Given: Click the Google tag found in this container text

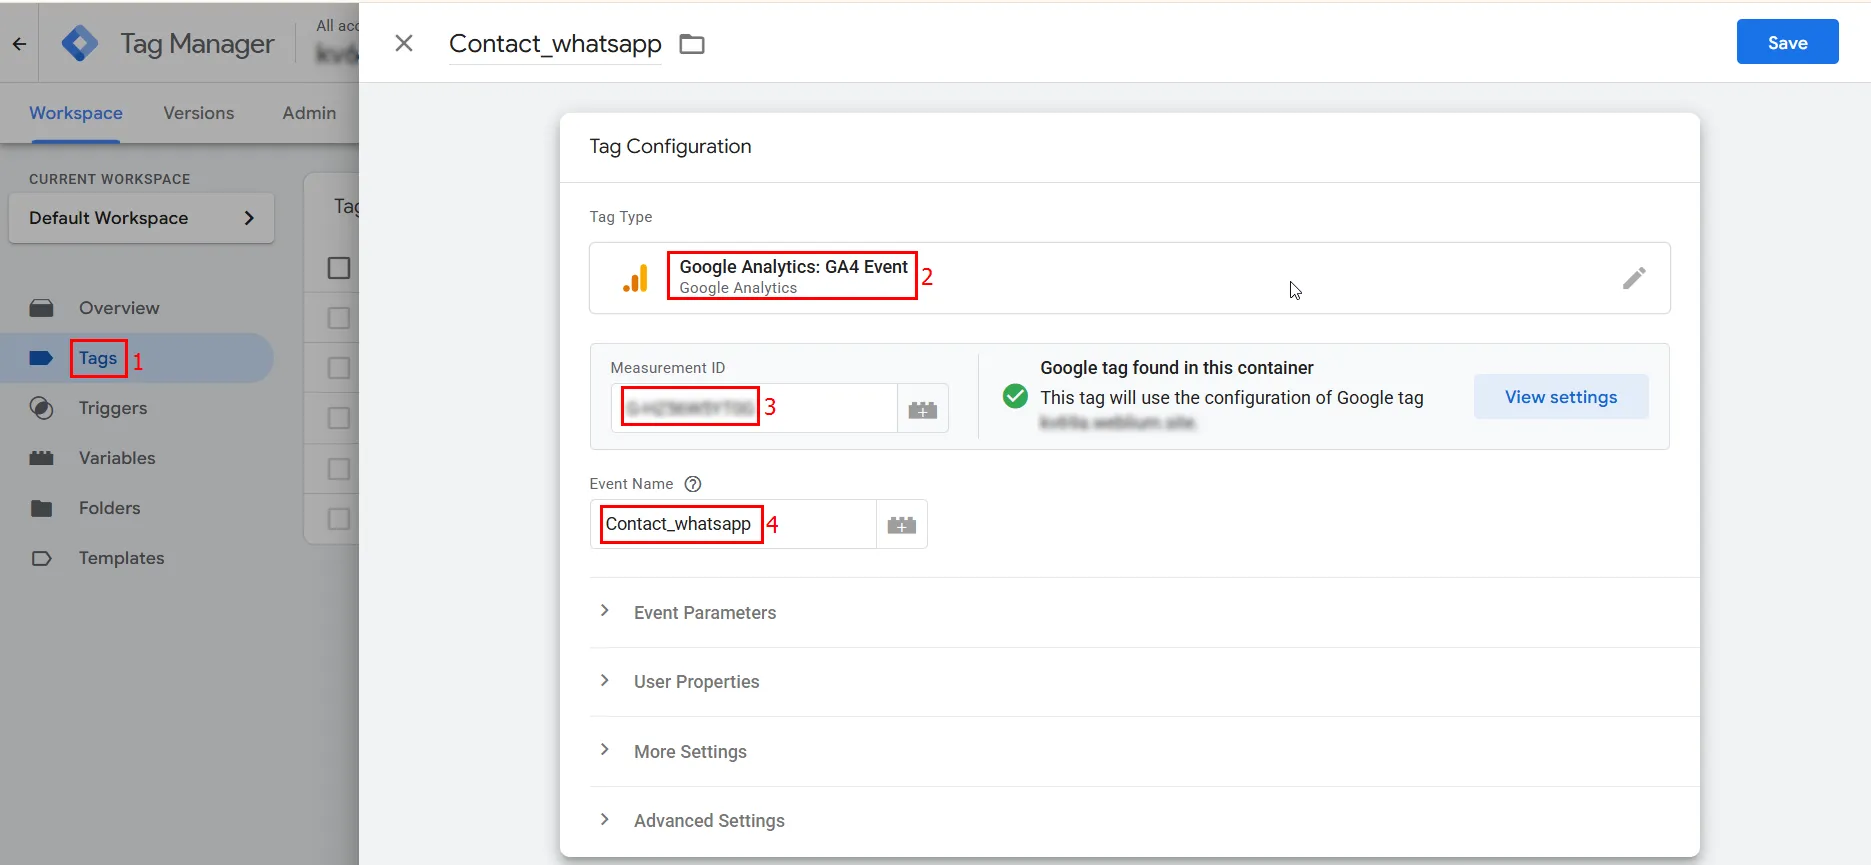Looking at the screenshot, I should click(x=1177, y=368).
